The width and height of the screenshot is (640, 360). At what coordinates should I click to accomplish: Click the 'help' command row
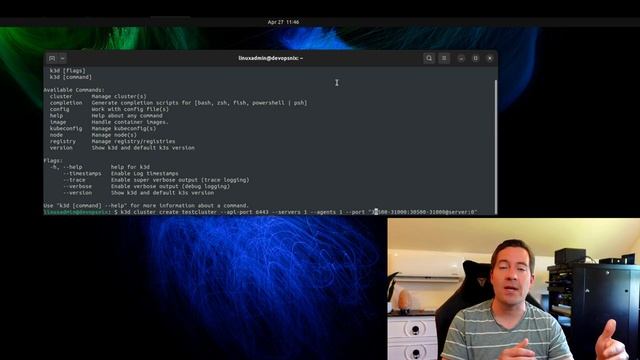tap(106, 116)
